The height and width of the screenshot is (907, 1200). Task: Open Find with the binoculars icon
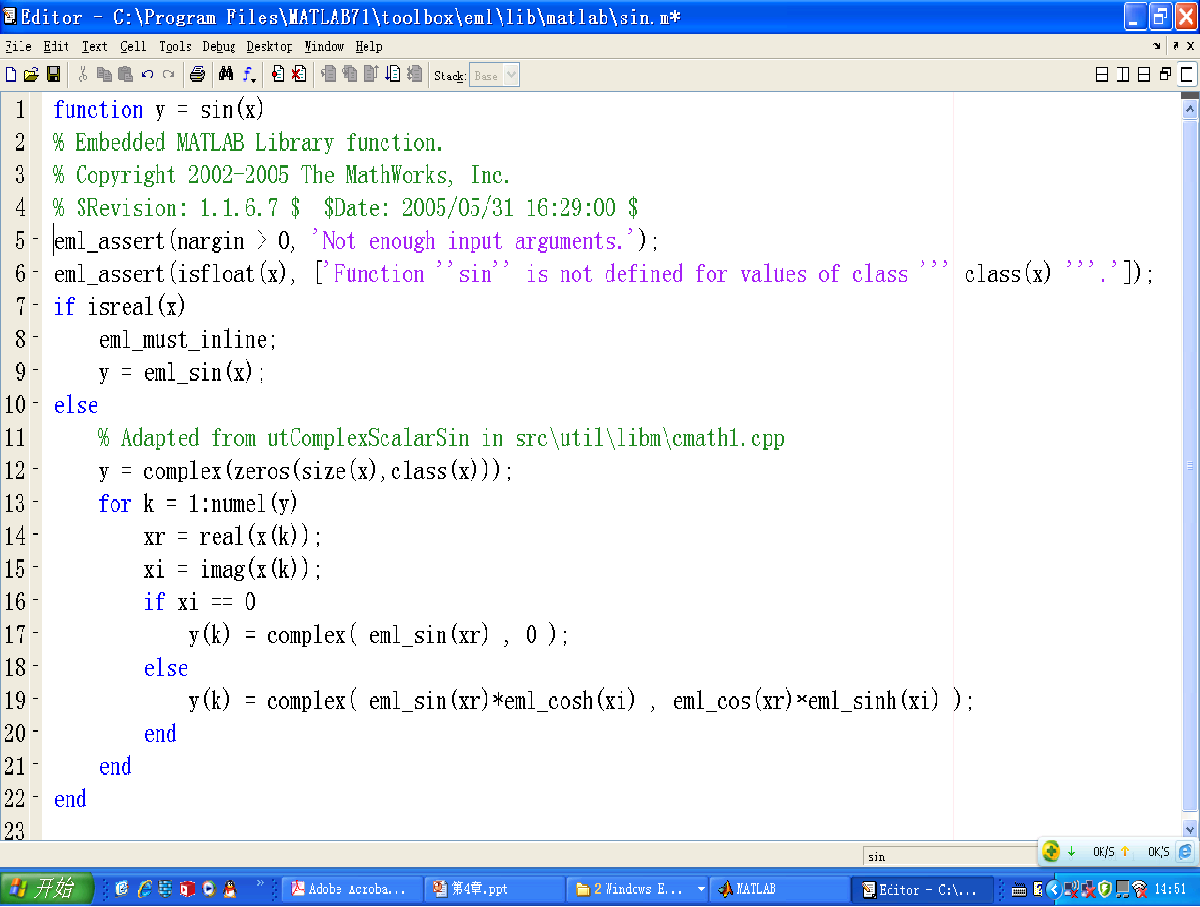pyautogui.click(x=226, y=75)
